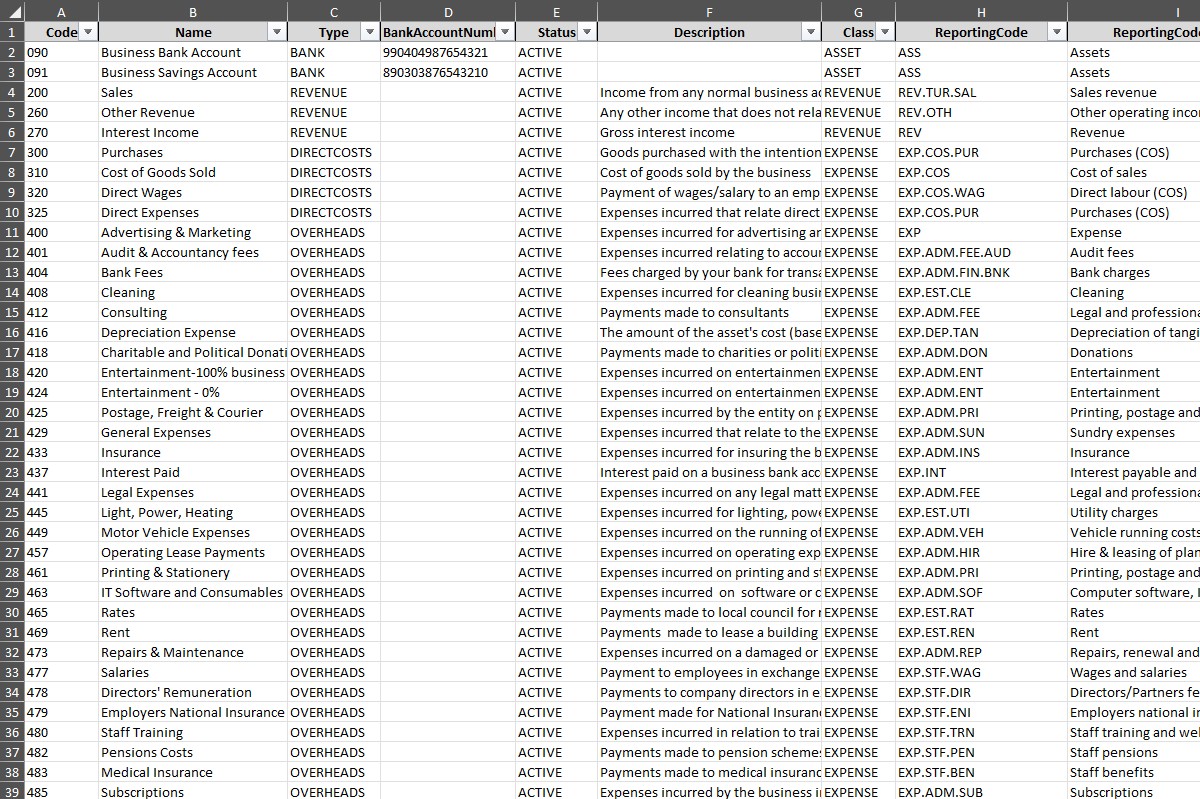Click bank account number 890303876543210

pos(448,72)
